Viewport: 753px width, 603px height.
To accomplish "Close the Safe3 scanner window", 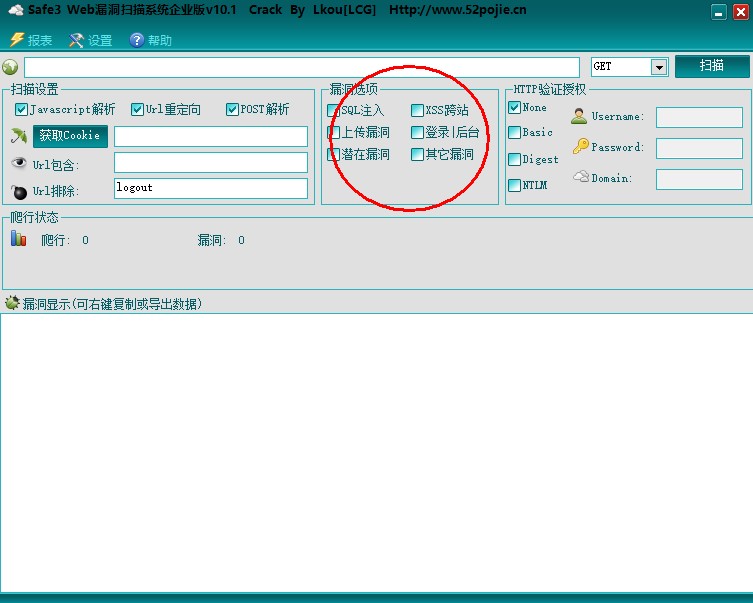I will tap(741, 12).
